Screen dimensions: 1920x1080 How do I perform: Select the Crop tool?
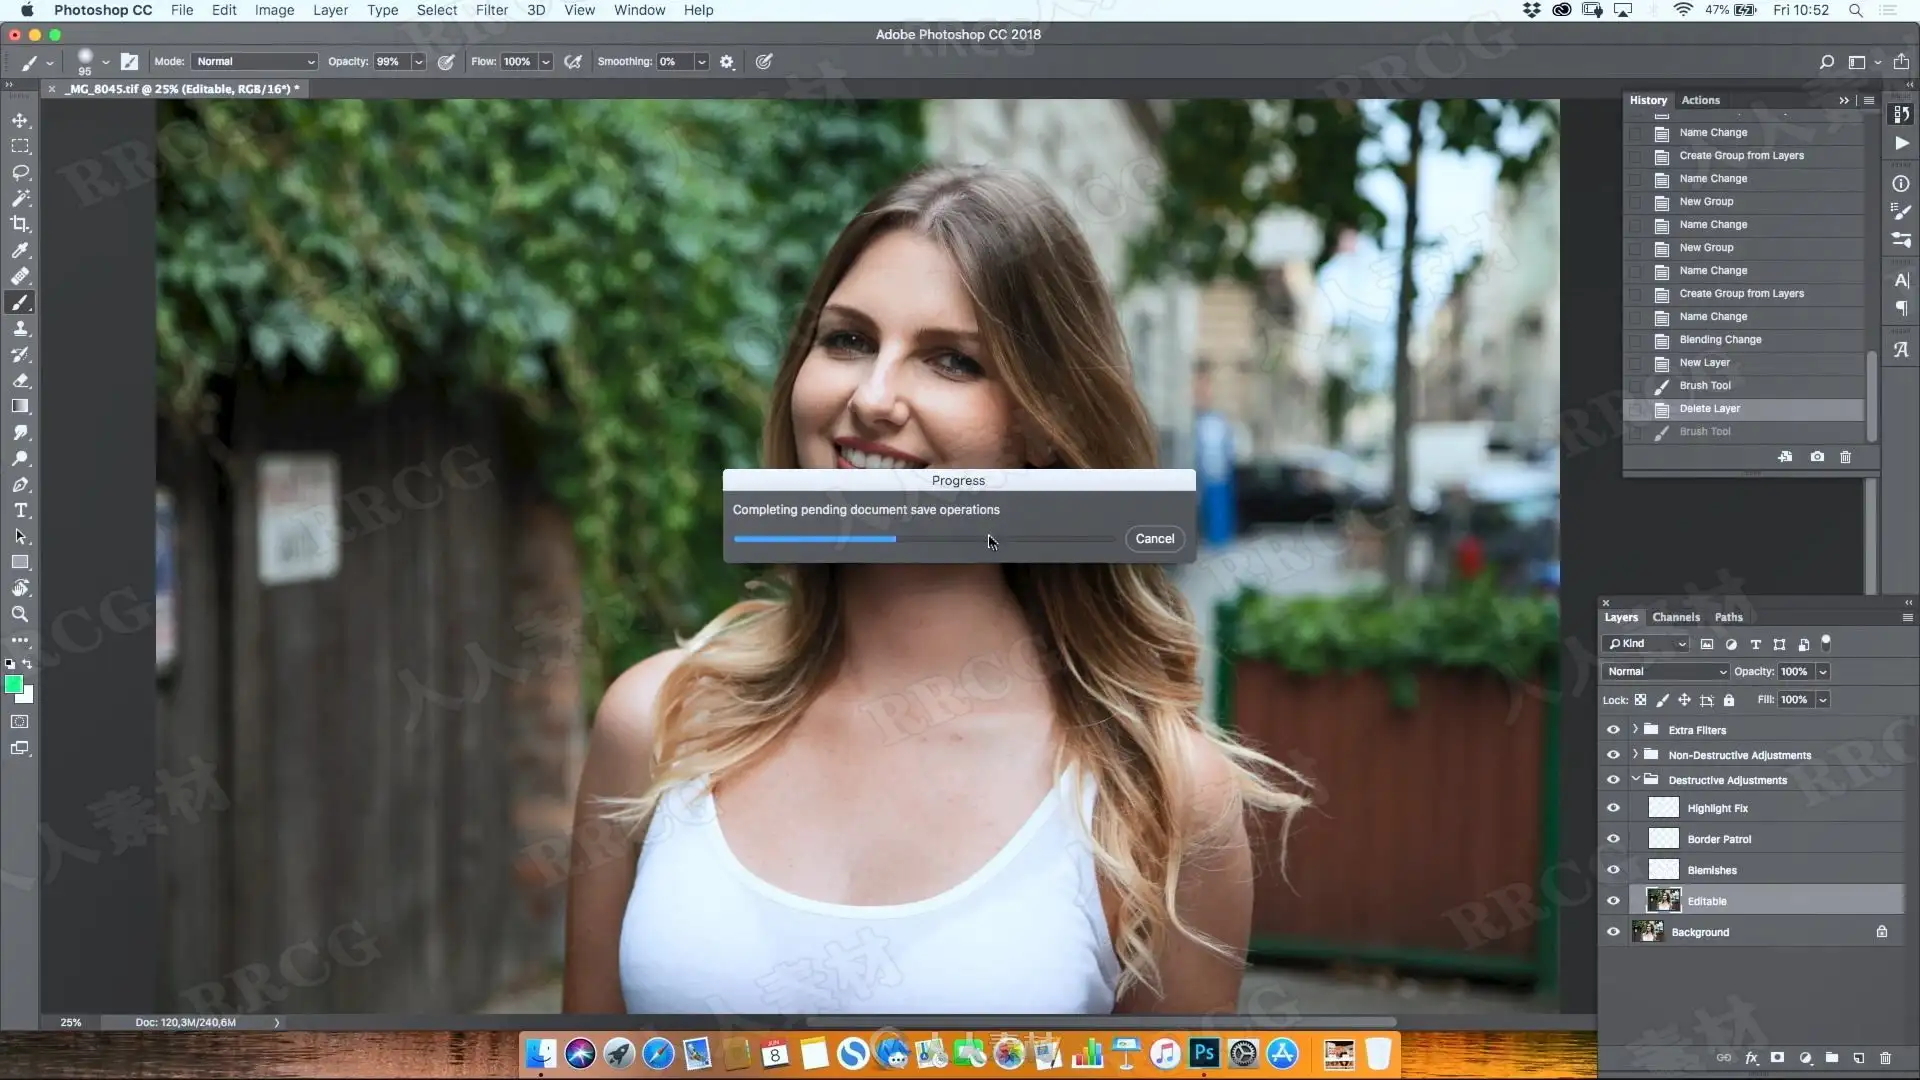[x=20, y=224]
